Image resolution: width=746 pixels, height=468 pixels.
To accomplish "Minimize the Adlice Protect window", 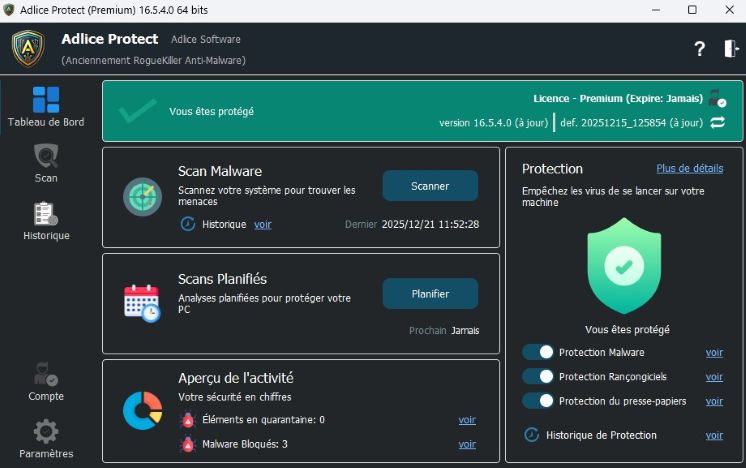I will click(656, 10).
